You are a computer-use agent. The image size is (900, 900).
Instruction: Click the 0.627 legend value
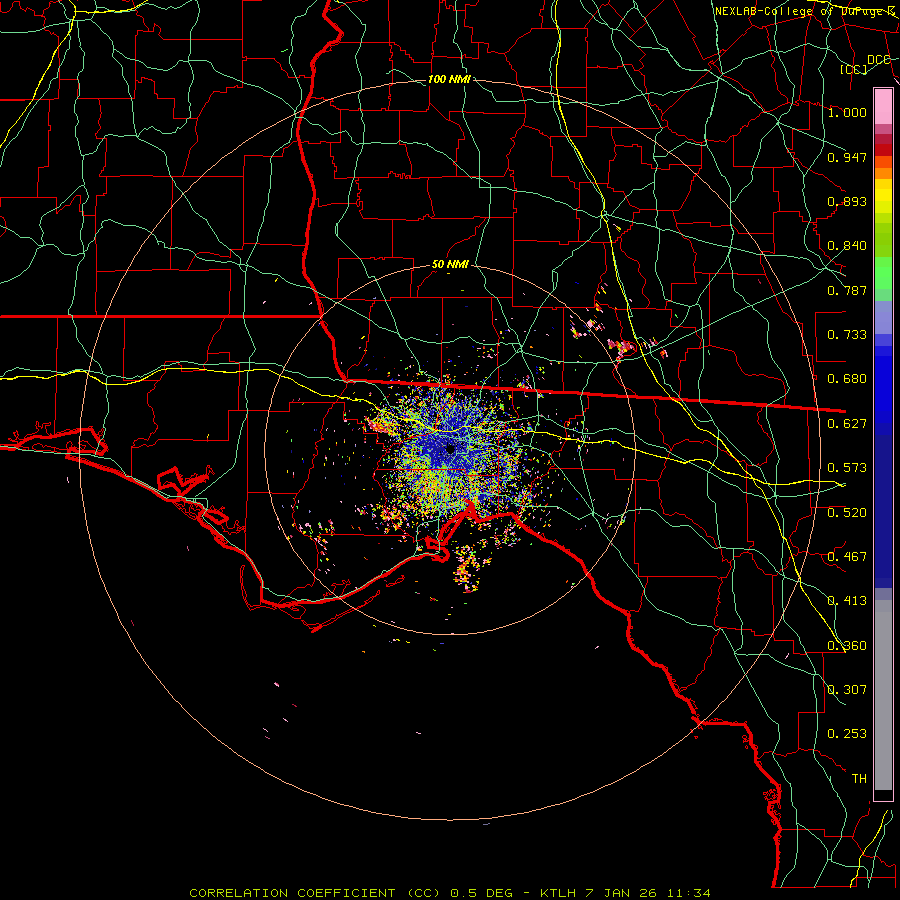847,424
